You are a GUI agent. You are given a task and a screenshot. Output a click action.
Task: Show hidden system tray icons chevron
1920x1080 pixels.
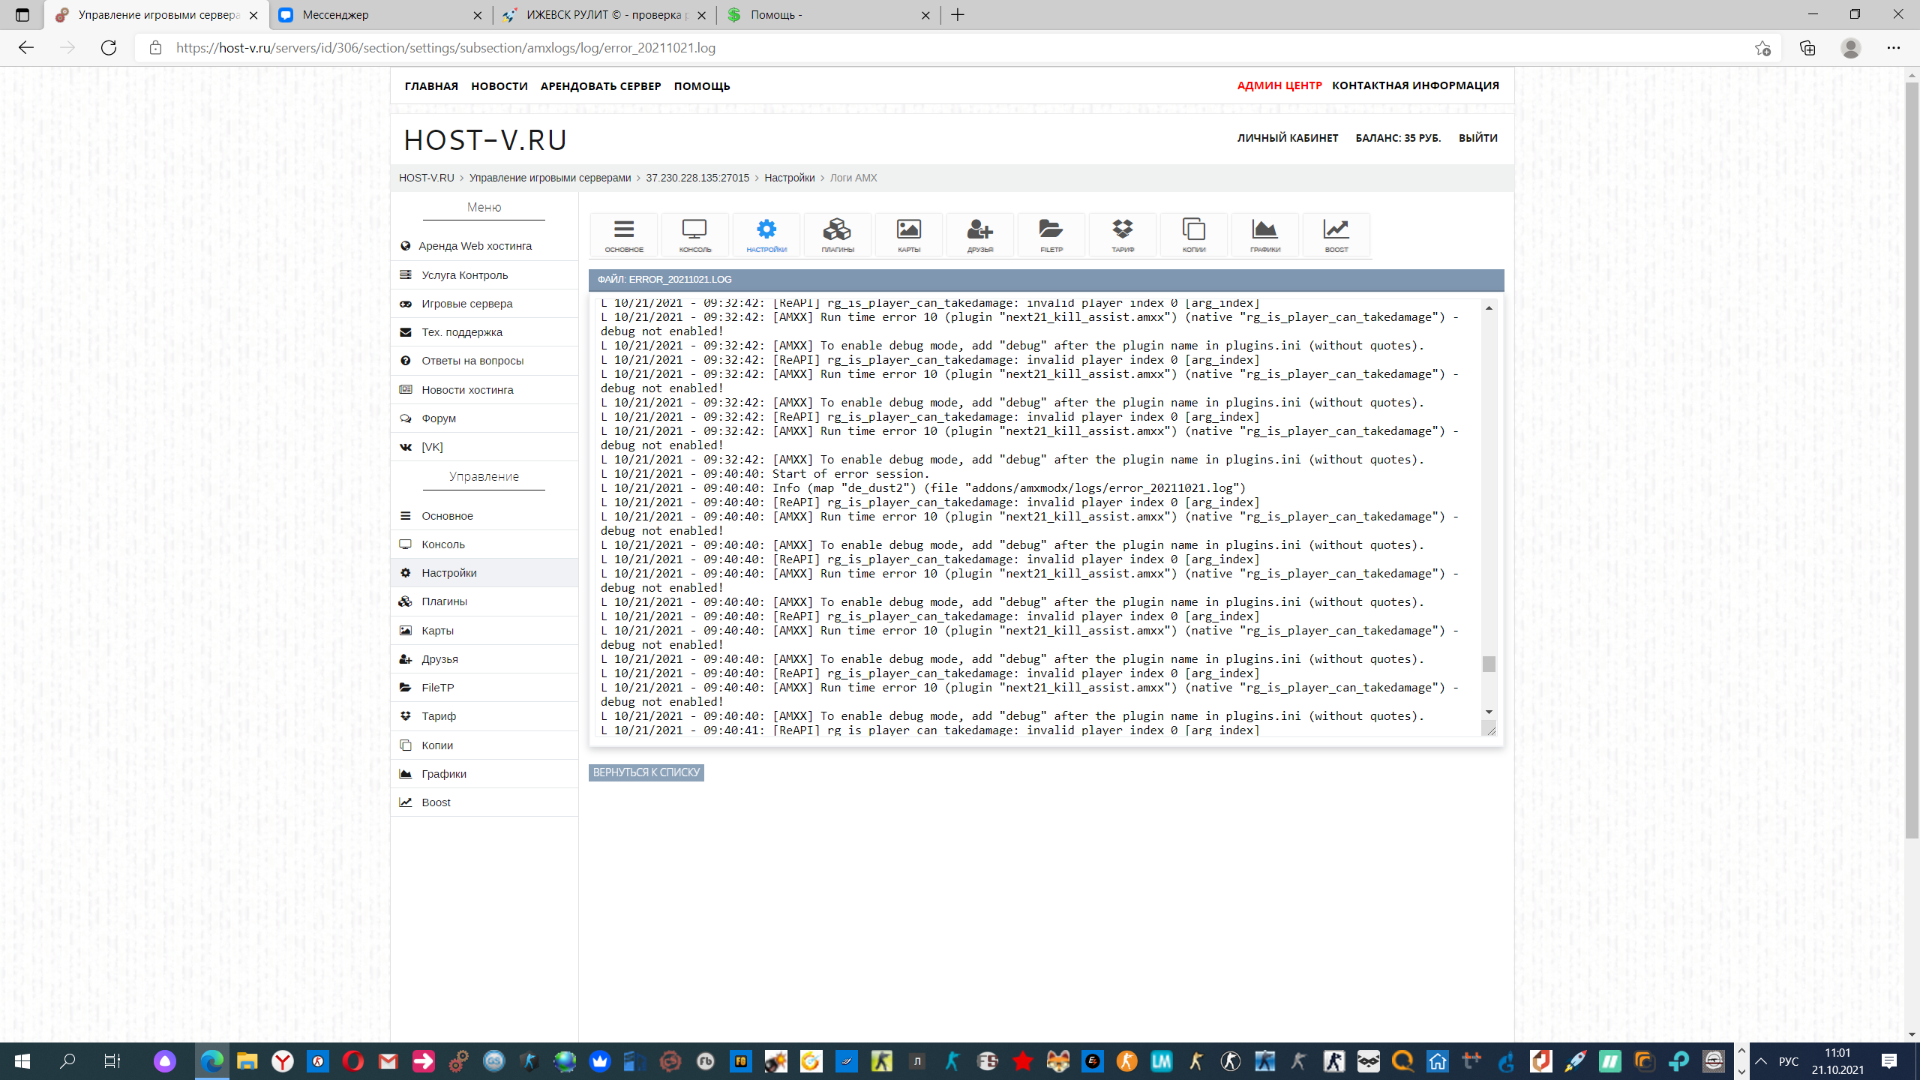pyautogui.click(x=1761, y=1061)
